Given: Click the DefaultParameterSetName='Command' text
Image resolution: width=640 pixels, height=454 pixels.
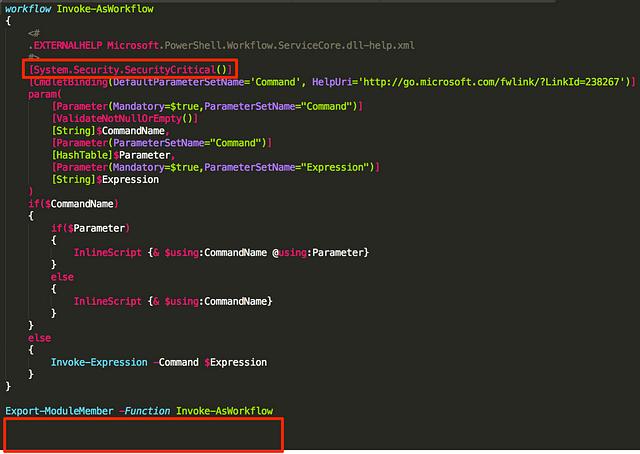Looking at the screenshot, I should coord(207,82).
